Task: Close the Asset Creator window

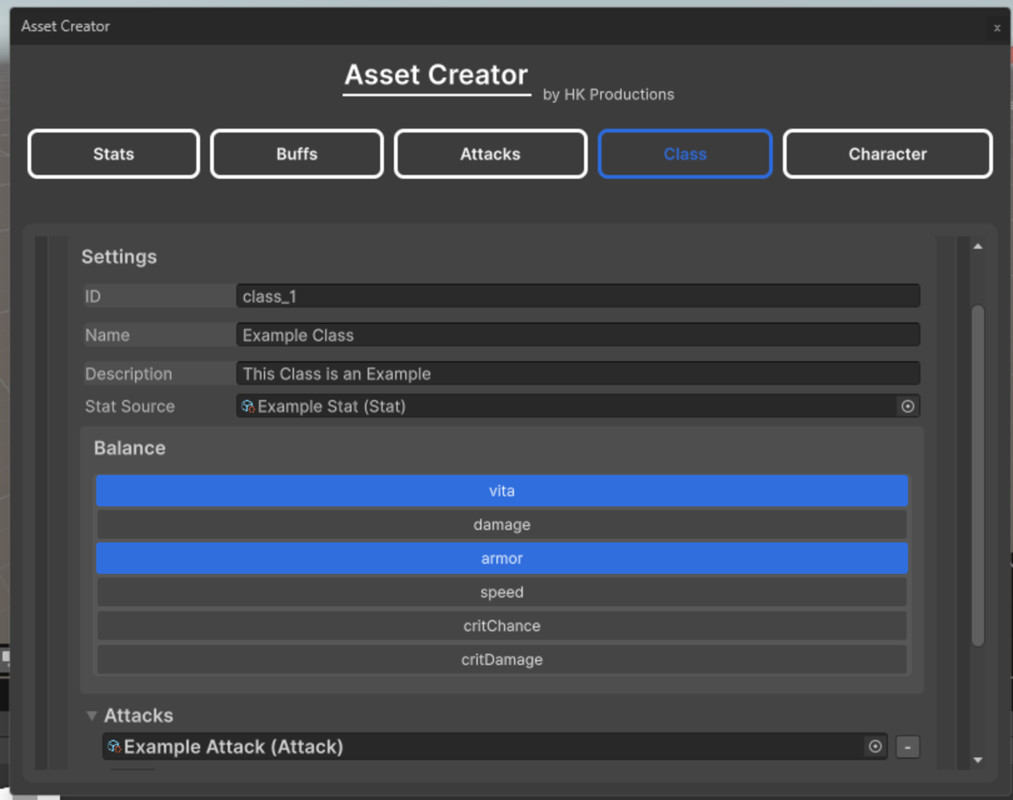Action: (996, 27)
